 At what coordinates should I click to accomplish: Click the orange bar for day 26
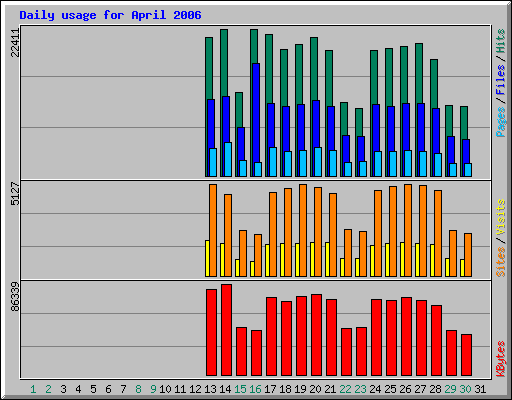408,230
